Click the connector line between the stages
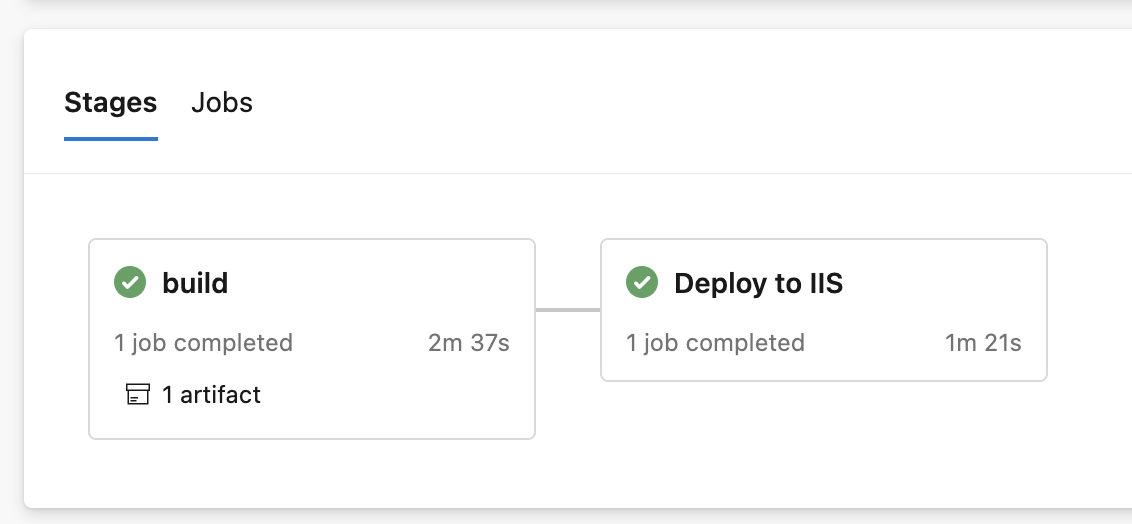Screen dimensions: 1132x524 [568, 310]
